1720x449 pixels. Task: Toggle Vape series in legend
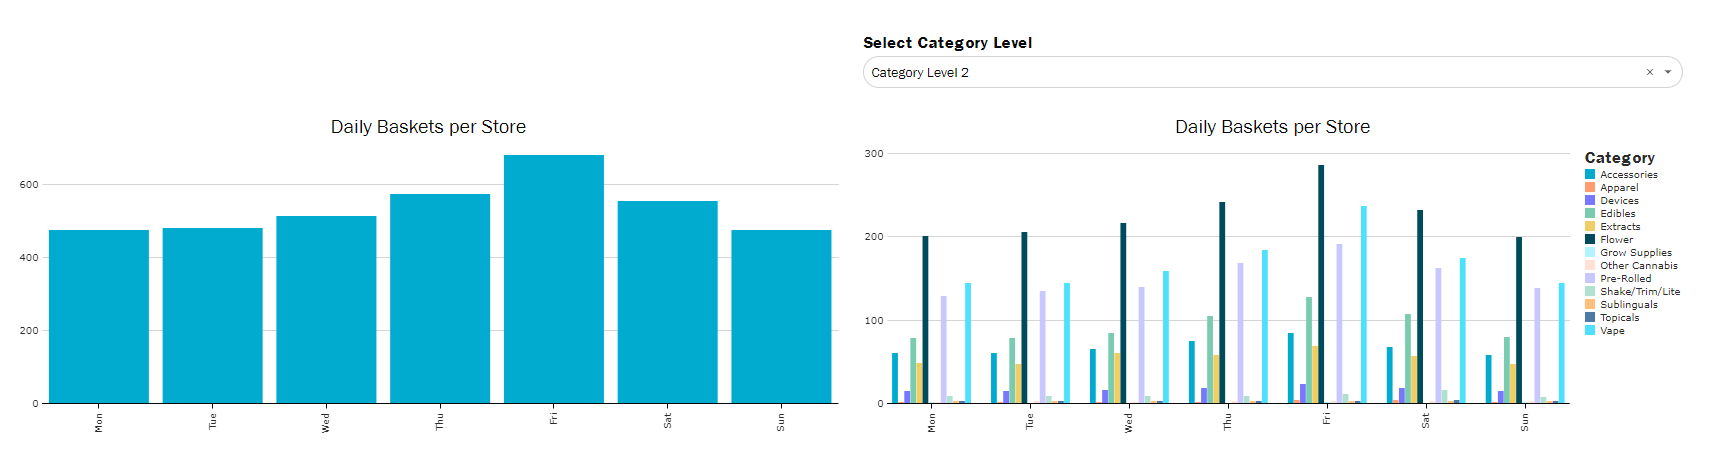pyautogui.click(x=1612, y=330)
